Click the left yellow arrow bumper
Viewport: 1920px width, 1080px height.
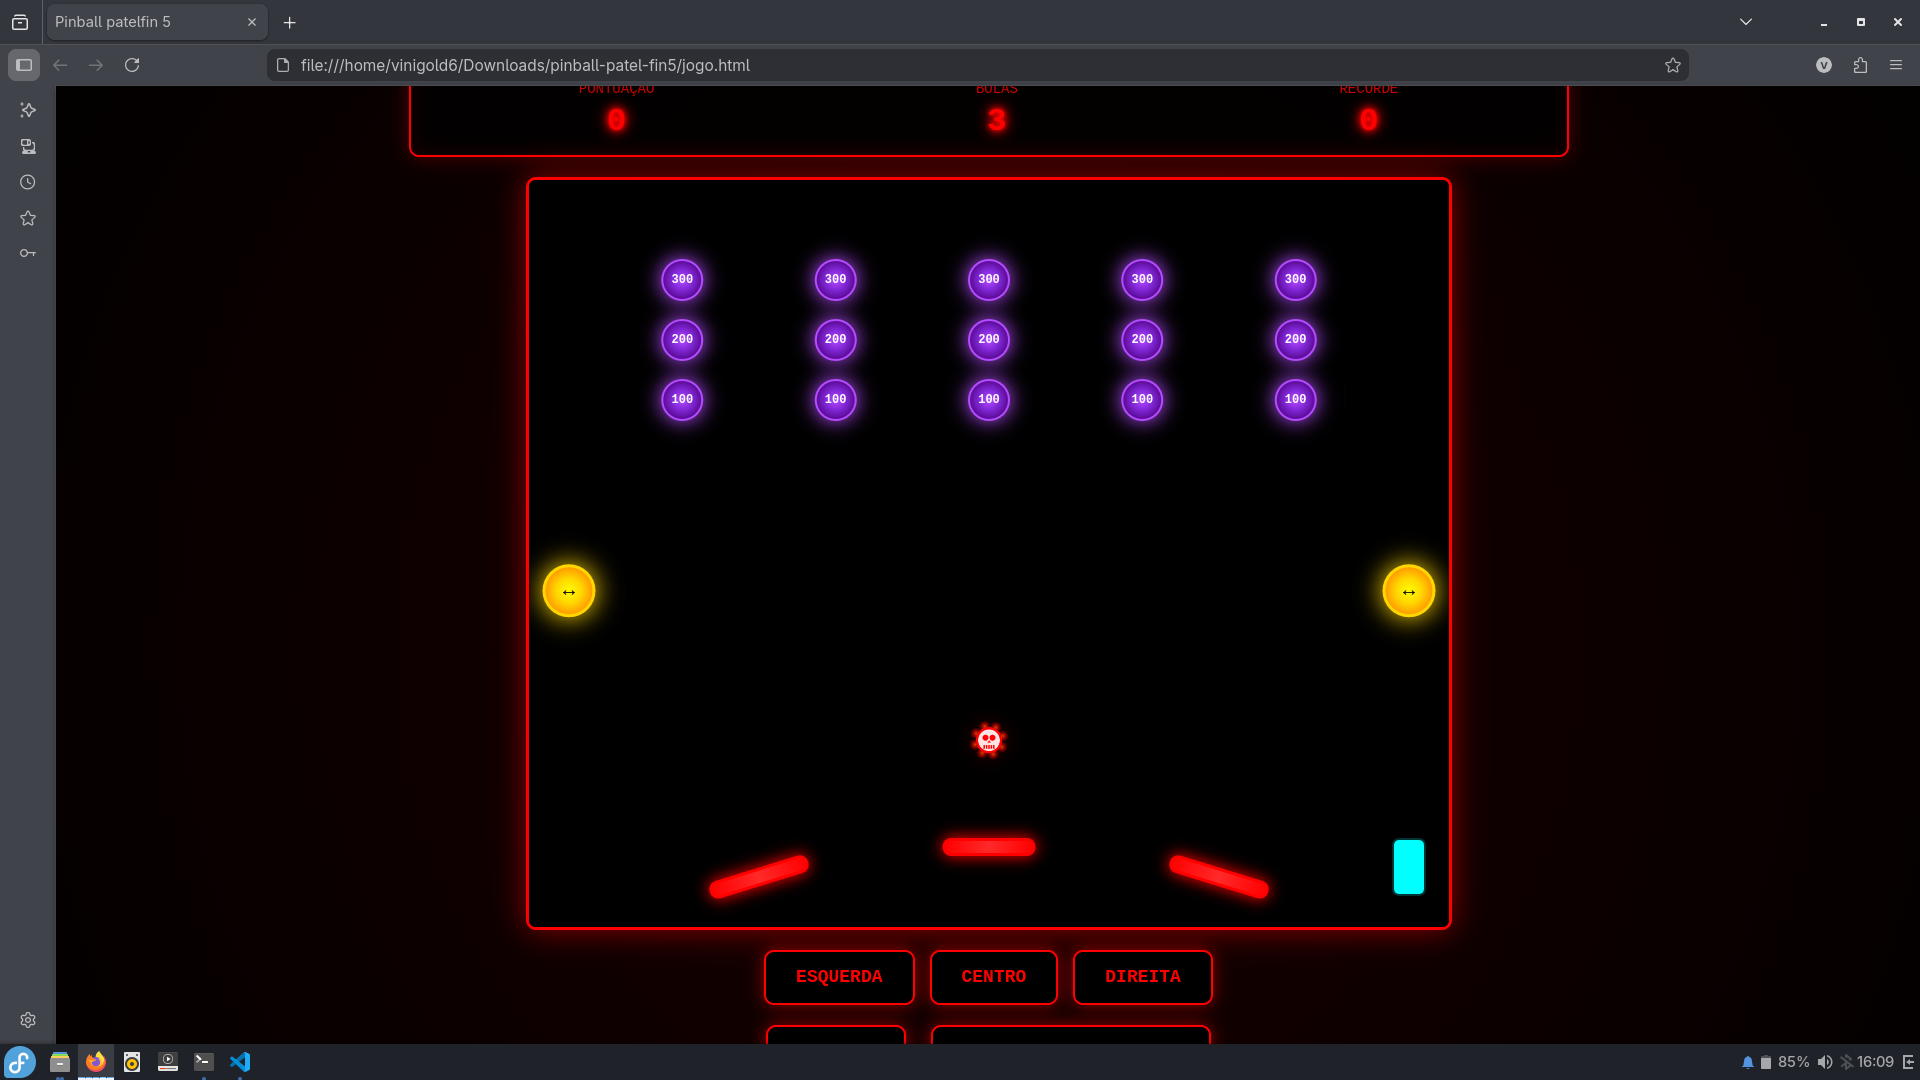(569, 590)
